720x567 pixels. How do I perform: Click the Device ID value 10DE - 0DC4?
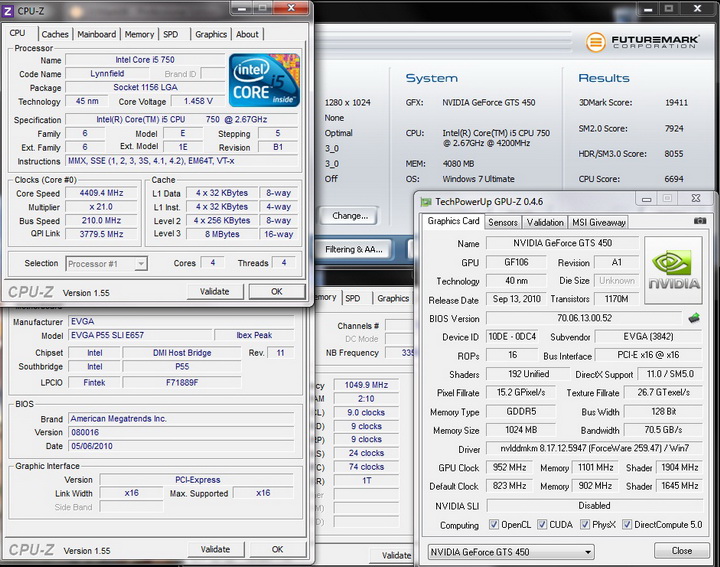pyautogui.click(x=512, y=337)
